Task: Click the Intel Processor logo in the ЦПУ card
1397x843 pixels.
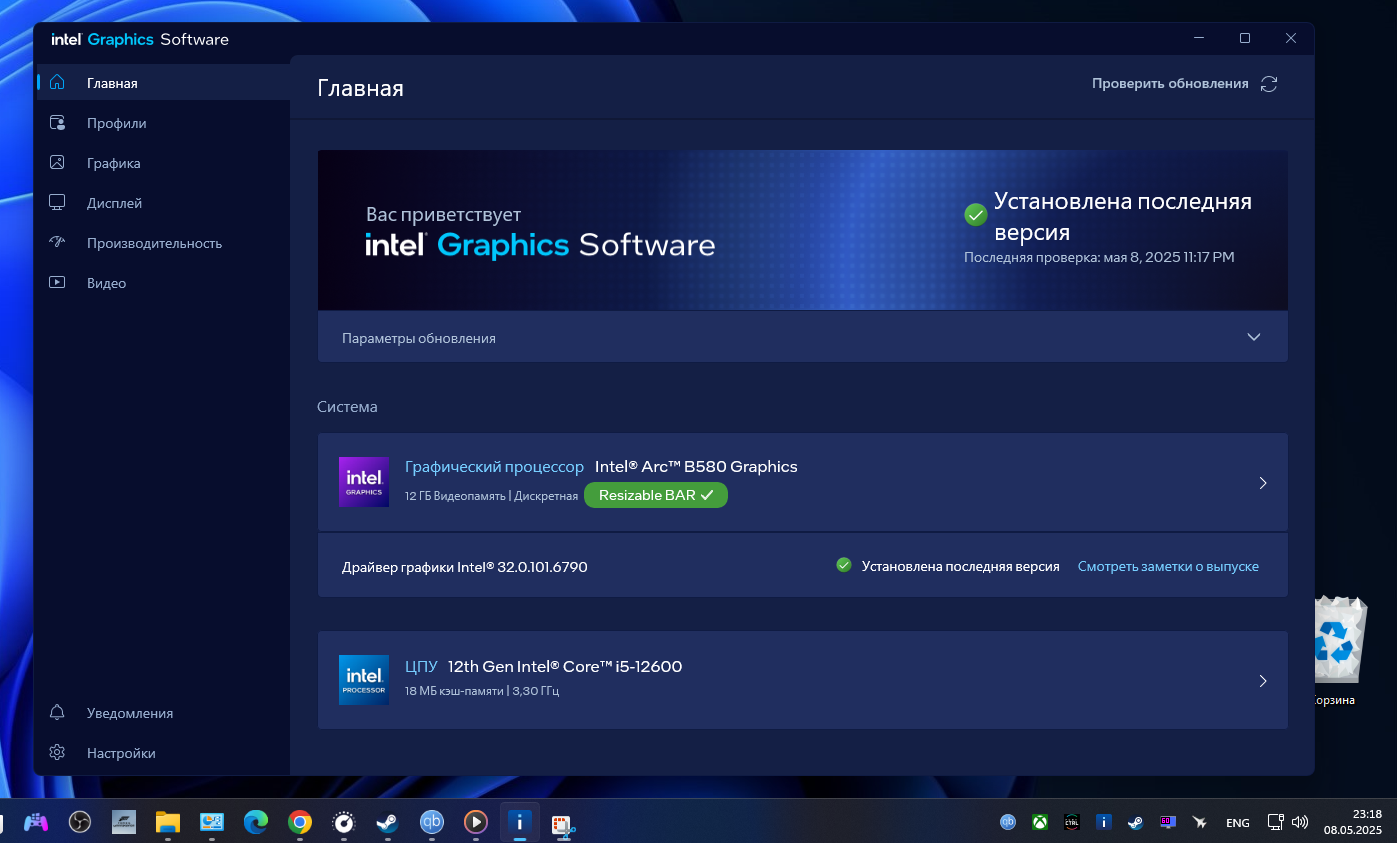Action: pos(364,680)
